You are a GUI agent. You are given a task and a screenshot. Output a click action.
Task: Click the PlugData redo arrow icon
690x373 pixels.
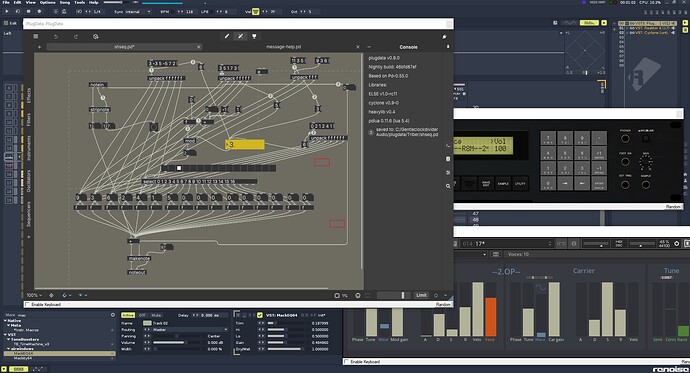coord(76,37)
